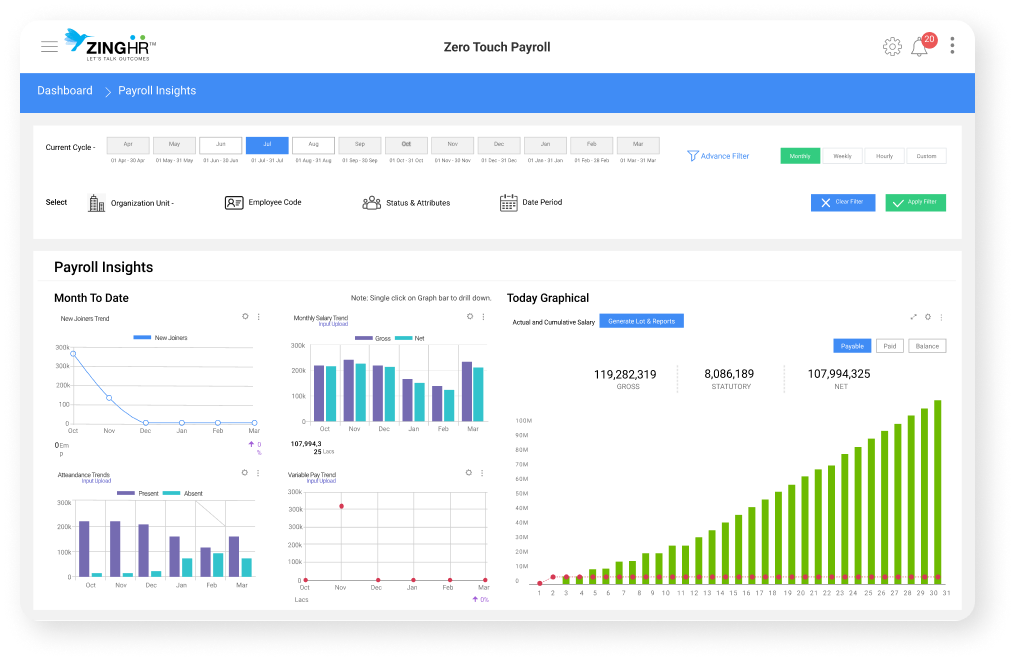The height and width of the screenshot is (661, 1015).
Task: Click the Organization Unit building icon
Action: [96, 203]
